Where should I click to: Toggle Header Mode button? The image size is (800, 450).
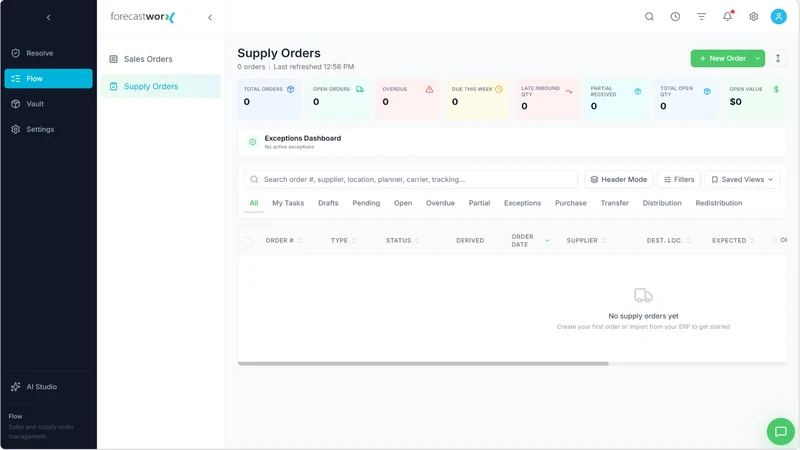(x=618, y=180)
